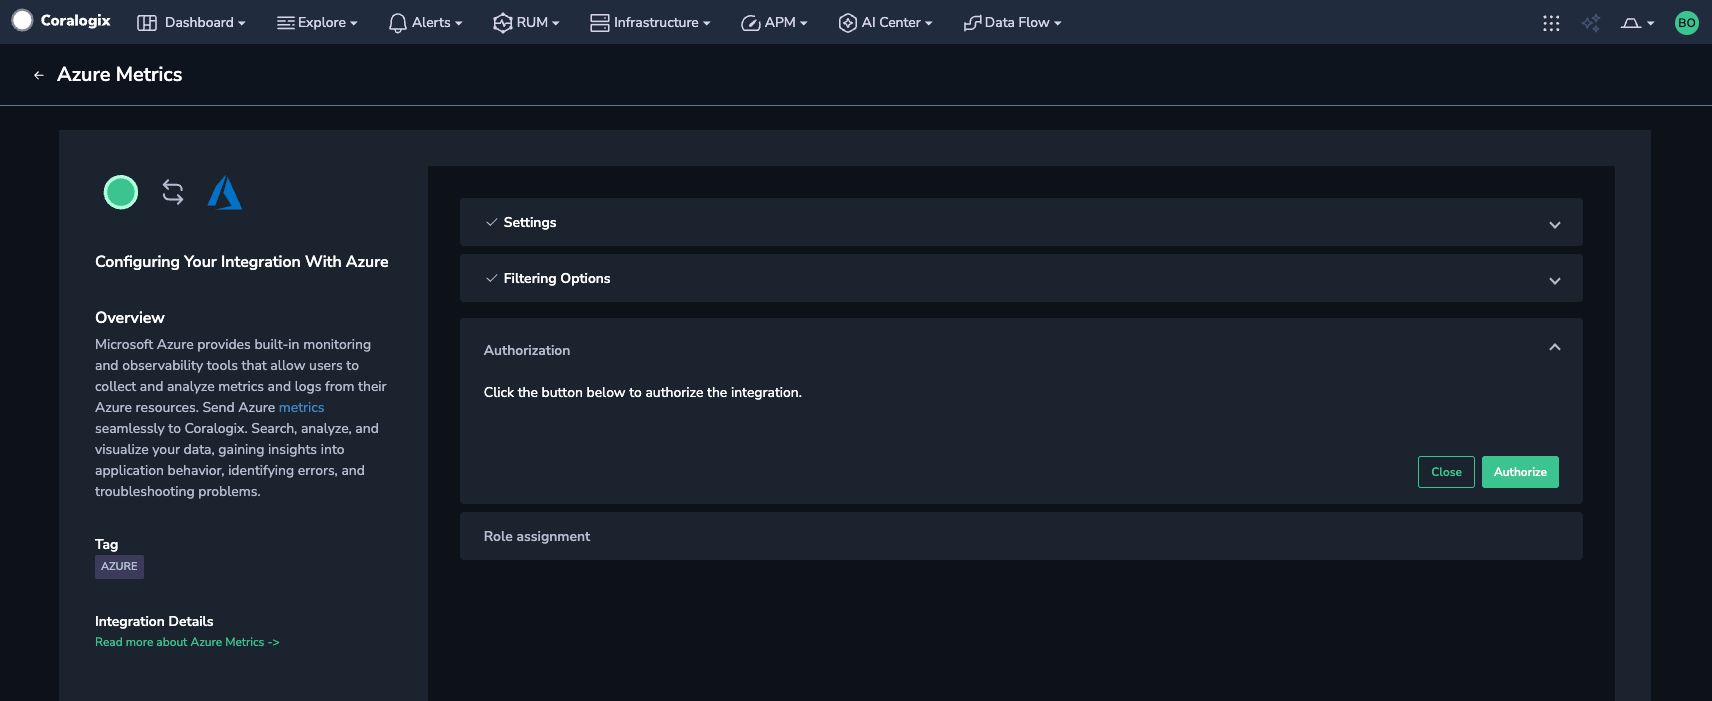Click the Coralogix logo icon
This screenshot has height=701, width=1712.
tap(22, 21)
